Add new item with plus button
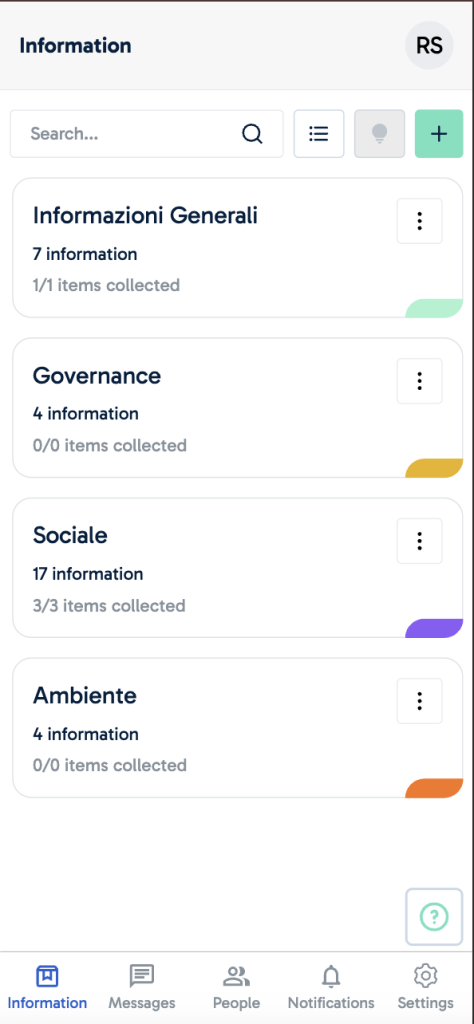Viewport: 474px width, 1024px height. coord(439,134)
